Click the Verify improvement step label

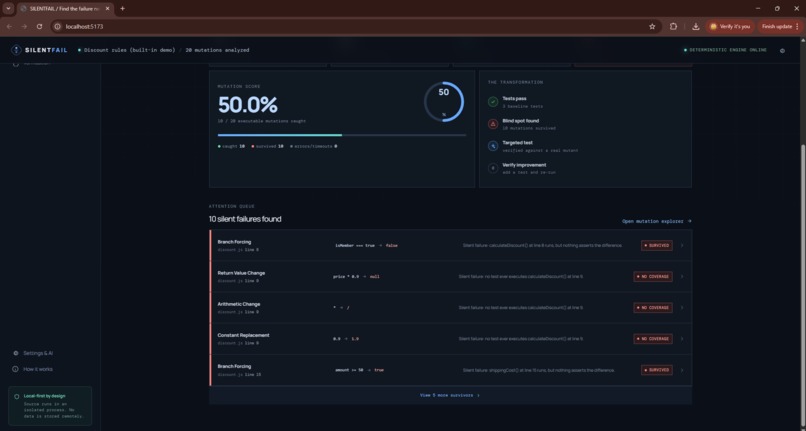point(524,165)
